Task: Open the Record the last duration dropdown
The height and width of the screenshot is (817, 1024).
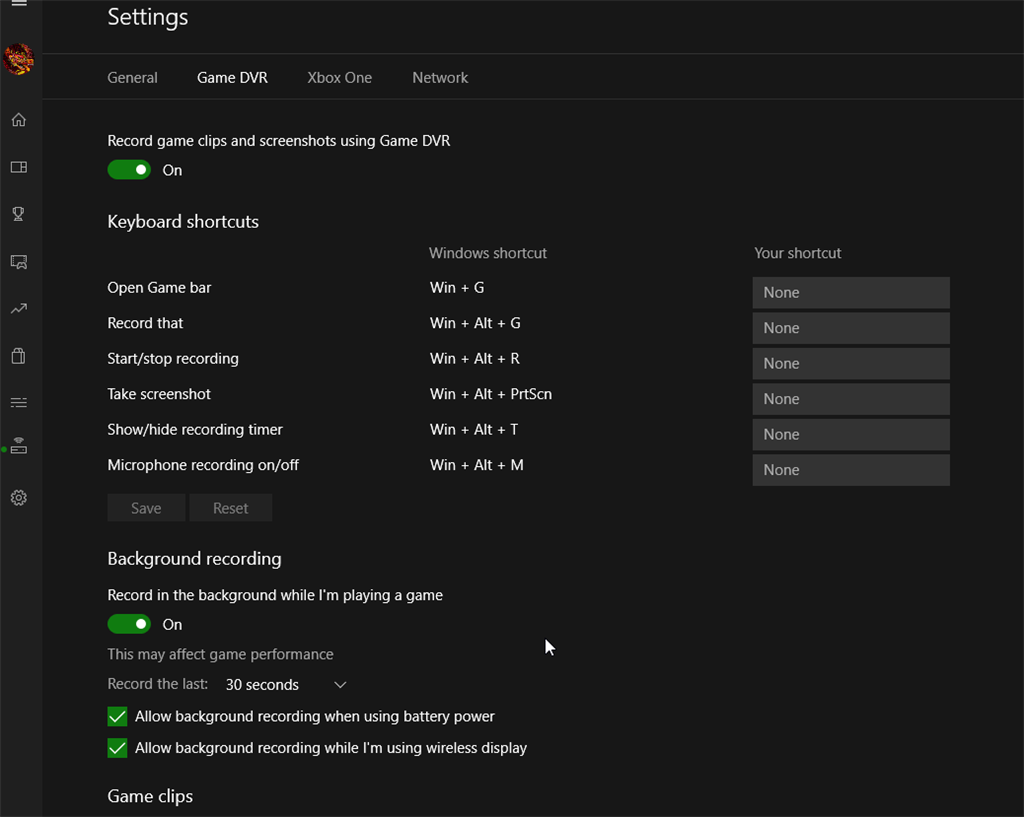Action: tap(285, 684)
